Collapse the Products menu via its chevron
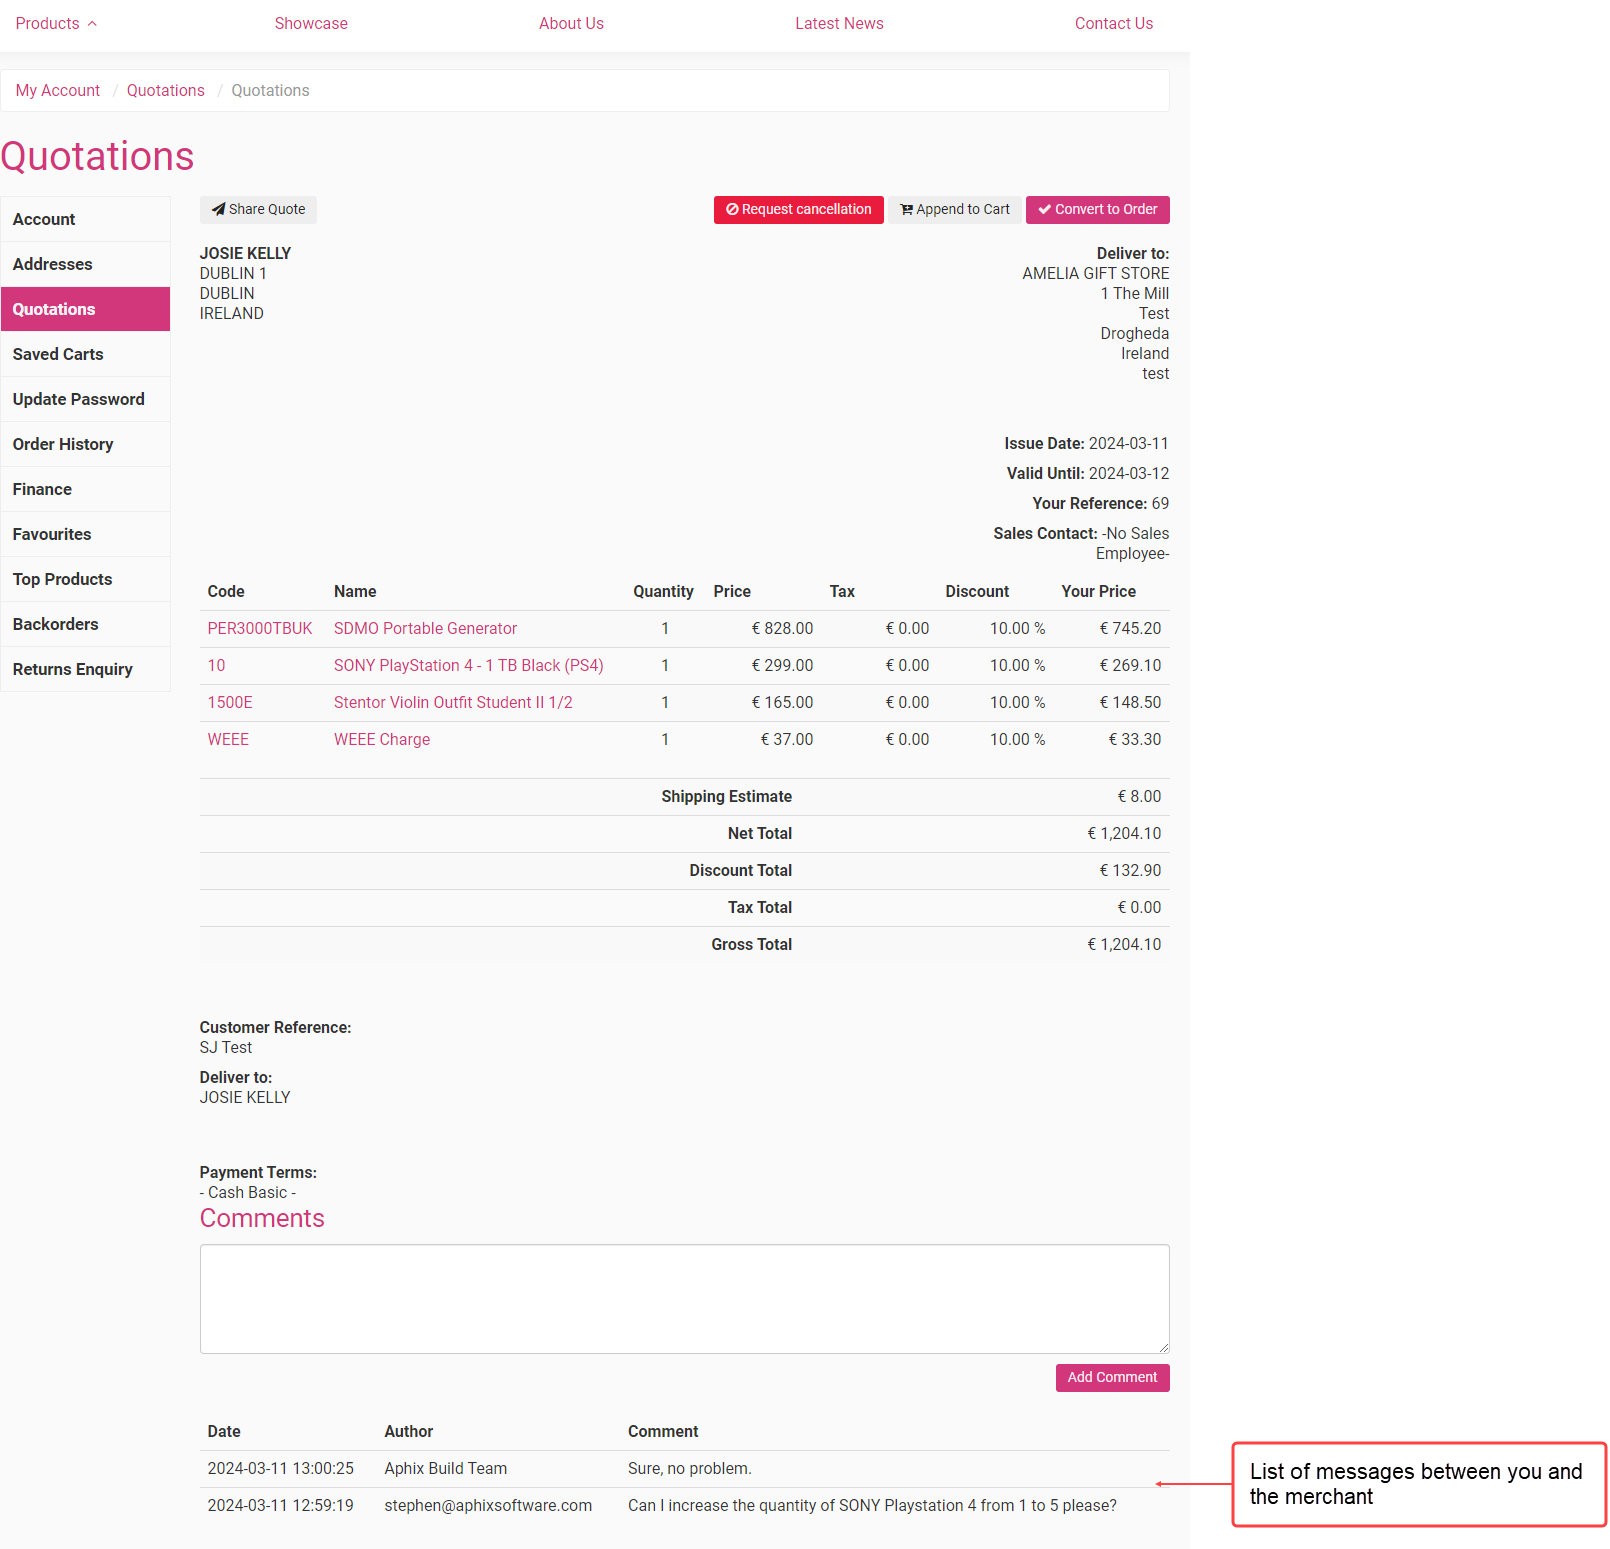The image size is (1610, 1549). pos(92,22)
